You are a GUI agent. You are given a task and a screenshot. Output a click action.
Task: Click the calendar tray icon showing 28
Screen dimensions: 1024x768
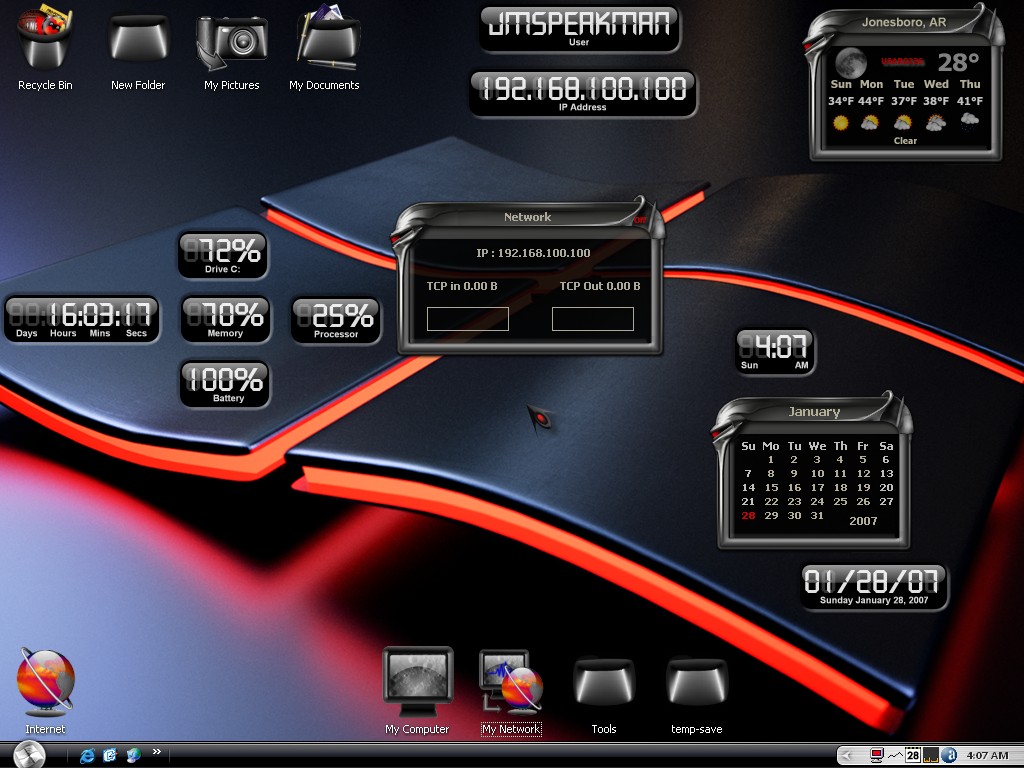coord(912,756)
